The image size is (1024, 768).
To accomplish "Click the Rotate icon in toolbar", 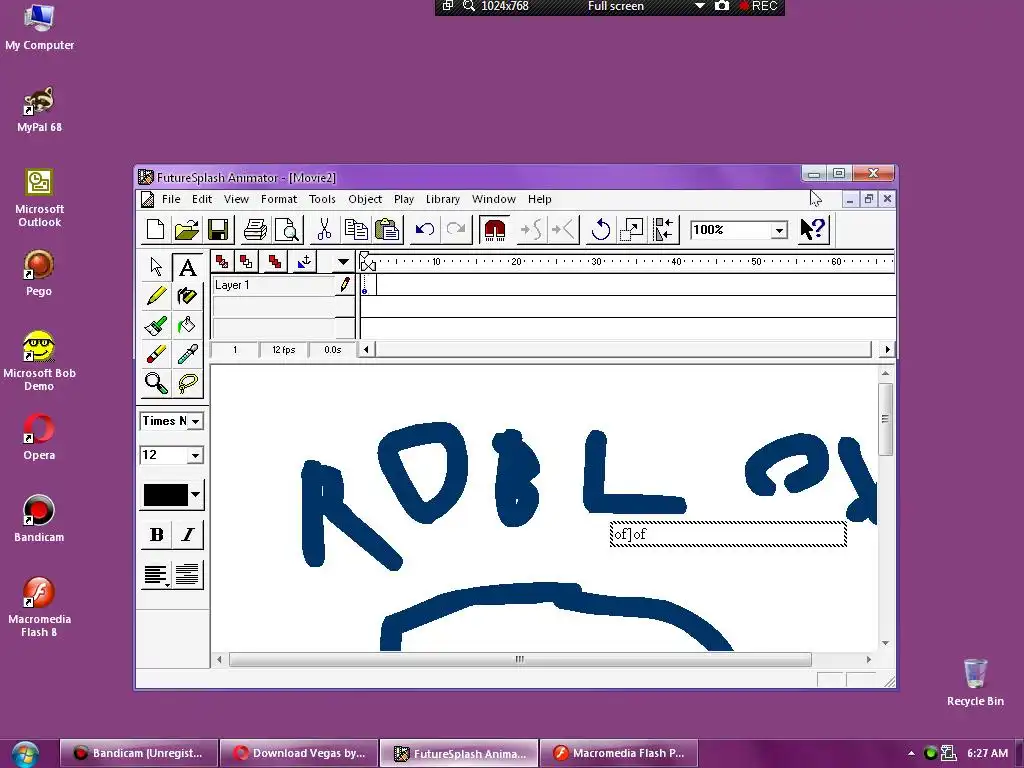I will pyautogui.click(x=601, y=230).
